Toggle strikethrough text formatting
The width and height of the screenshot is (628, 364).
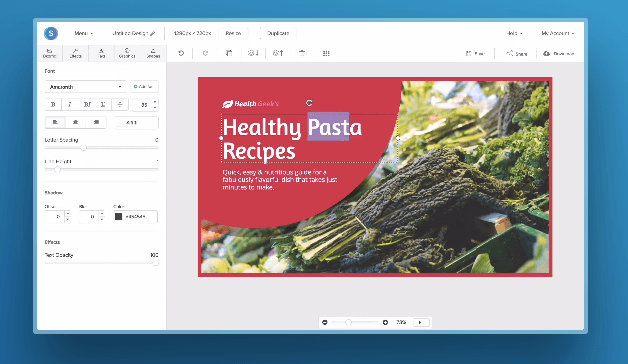(120, 105)
